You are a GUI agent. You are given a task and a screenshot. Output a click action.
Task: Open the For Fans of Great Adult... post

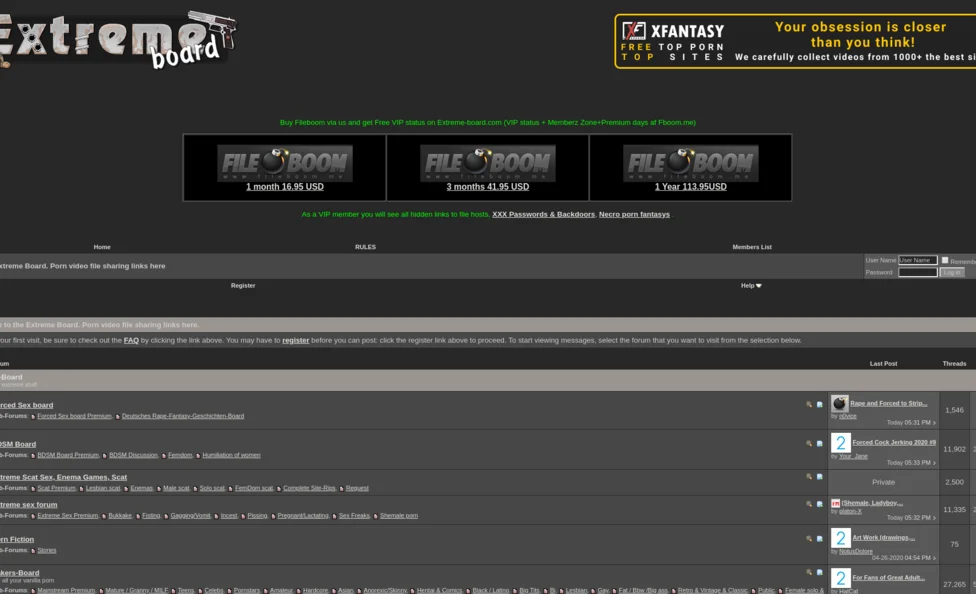point(888,578)
